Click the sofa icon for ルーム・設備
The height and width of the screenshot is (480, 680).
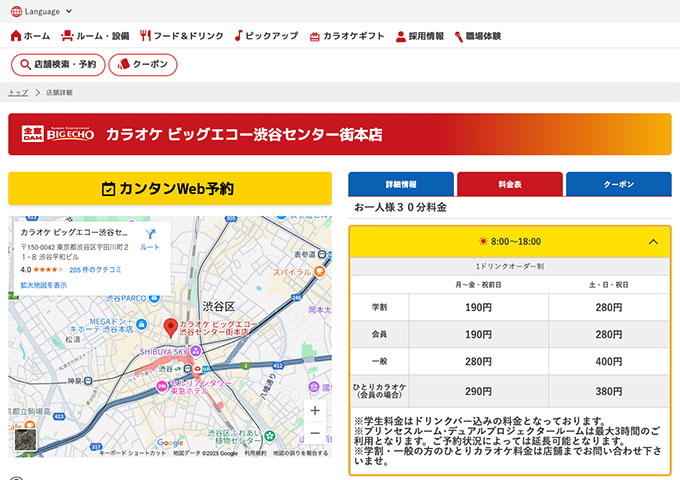tap(67, 36)
